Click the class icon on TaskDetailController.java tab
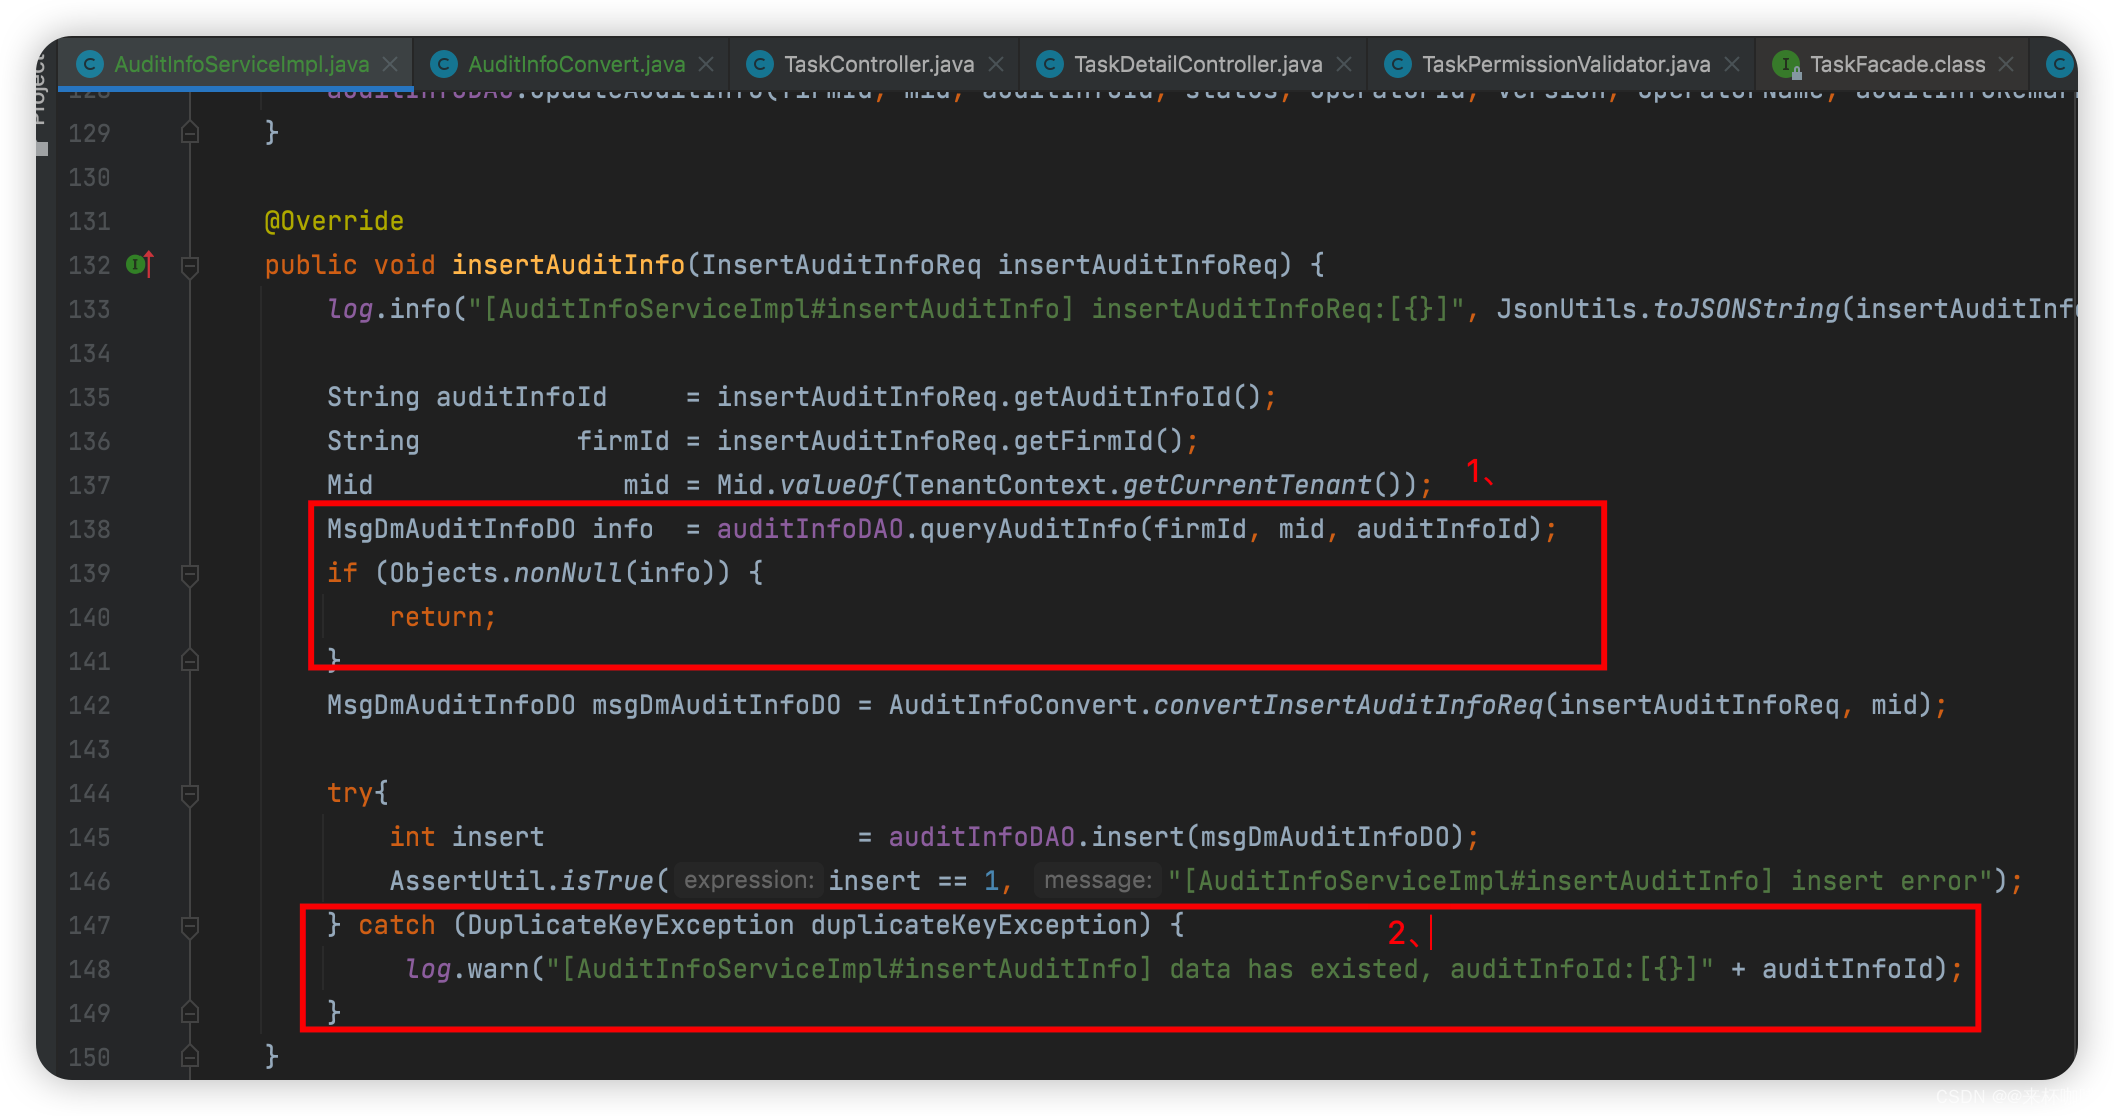The image size is (2114, 1116). (x=1049, y=64)
